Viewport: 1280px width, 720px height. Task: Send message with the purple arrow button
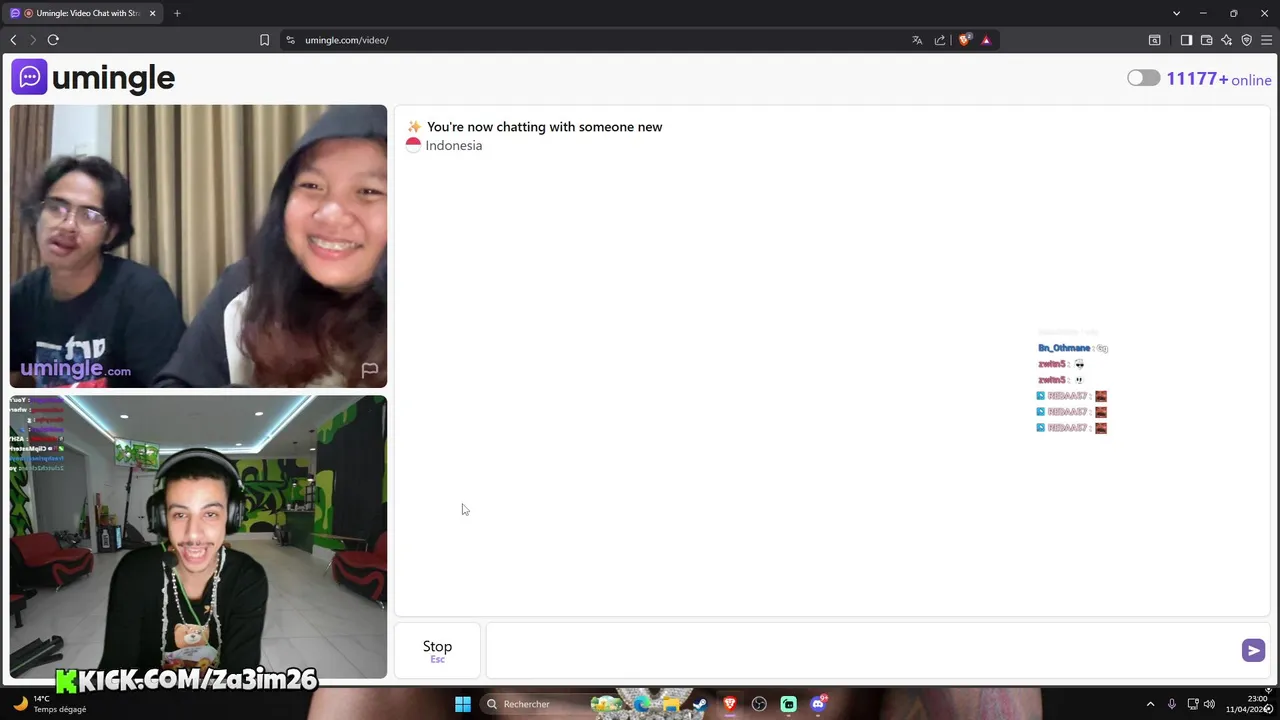1253,650
